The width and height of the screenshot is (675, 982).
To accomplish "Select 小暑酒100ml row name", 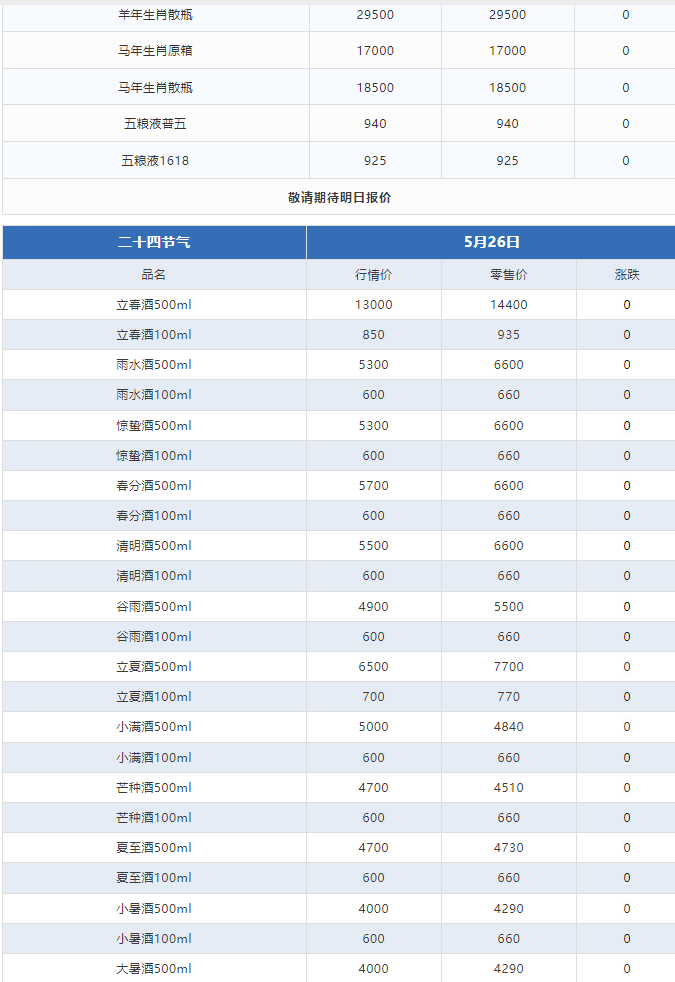I will 154,938.
